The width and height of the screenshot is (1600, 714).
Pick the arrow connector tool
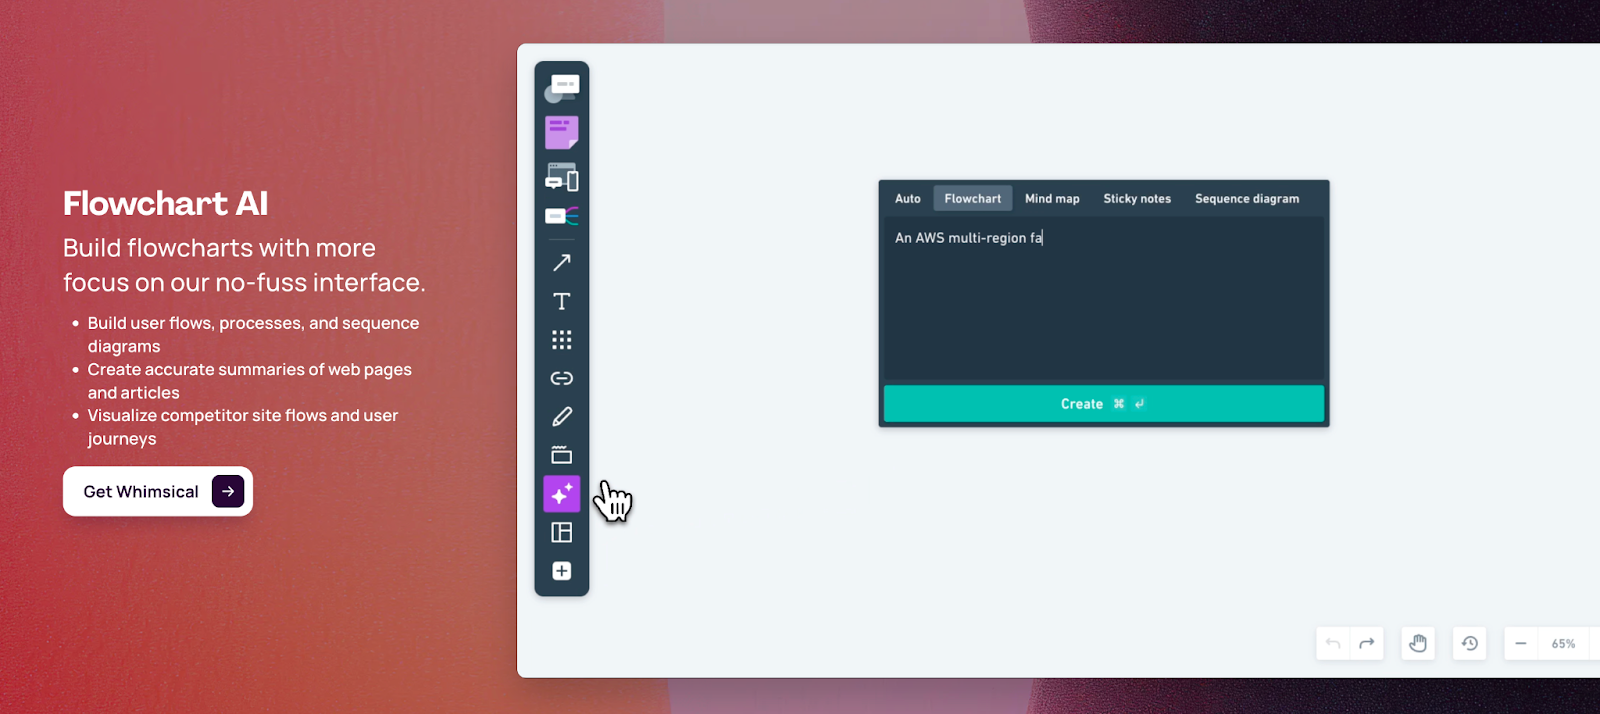point(561,262)
